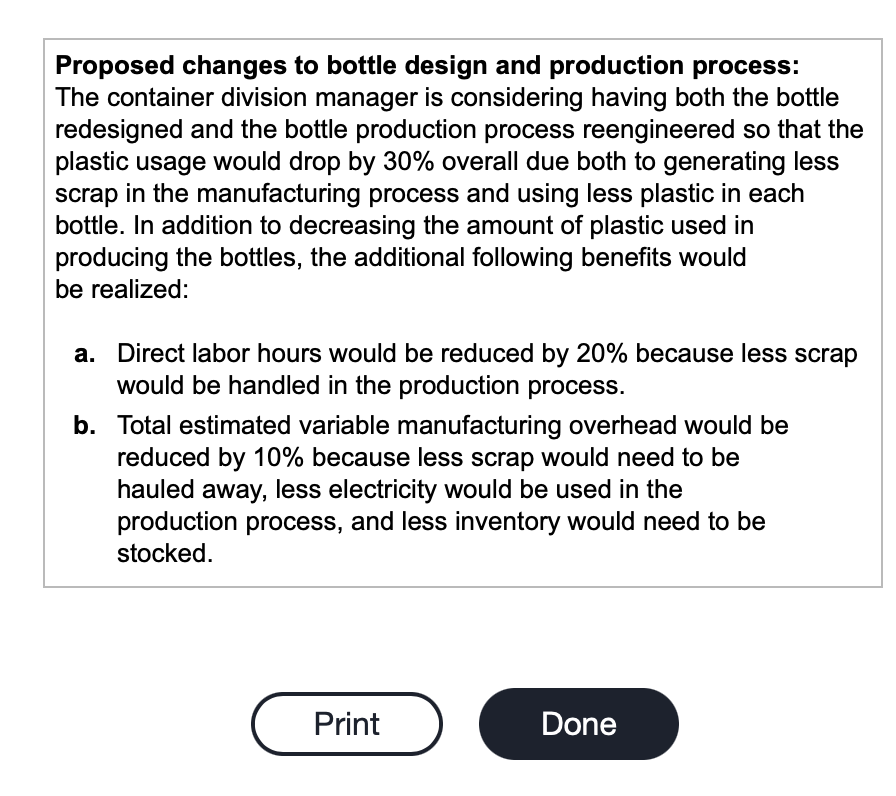Click the outlined Print pill button

346,723
